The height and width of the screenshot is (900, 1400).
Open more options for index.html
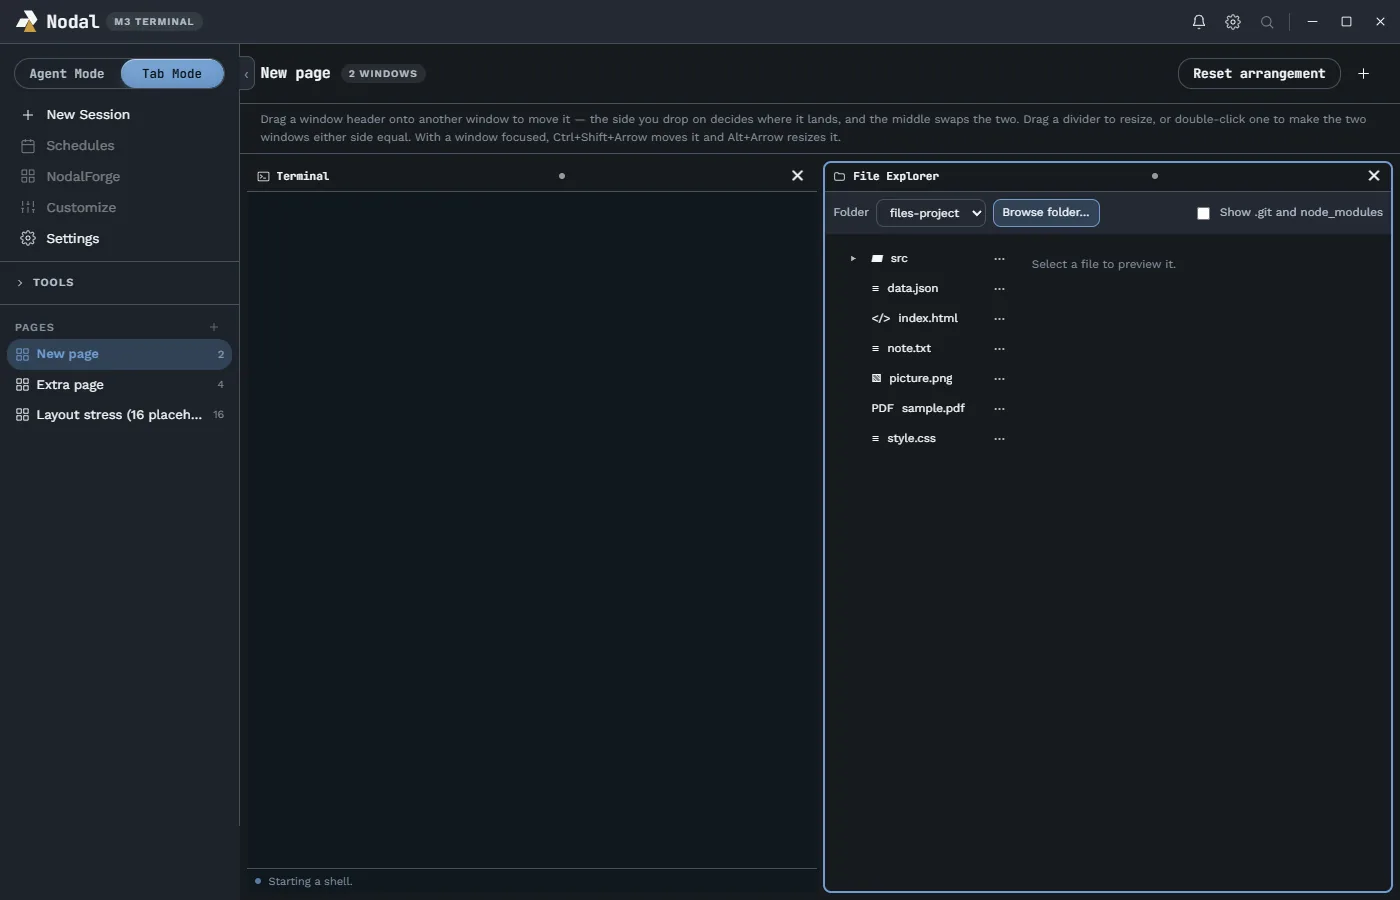[x=999, y=319]
